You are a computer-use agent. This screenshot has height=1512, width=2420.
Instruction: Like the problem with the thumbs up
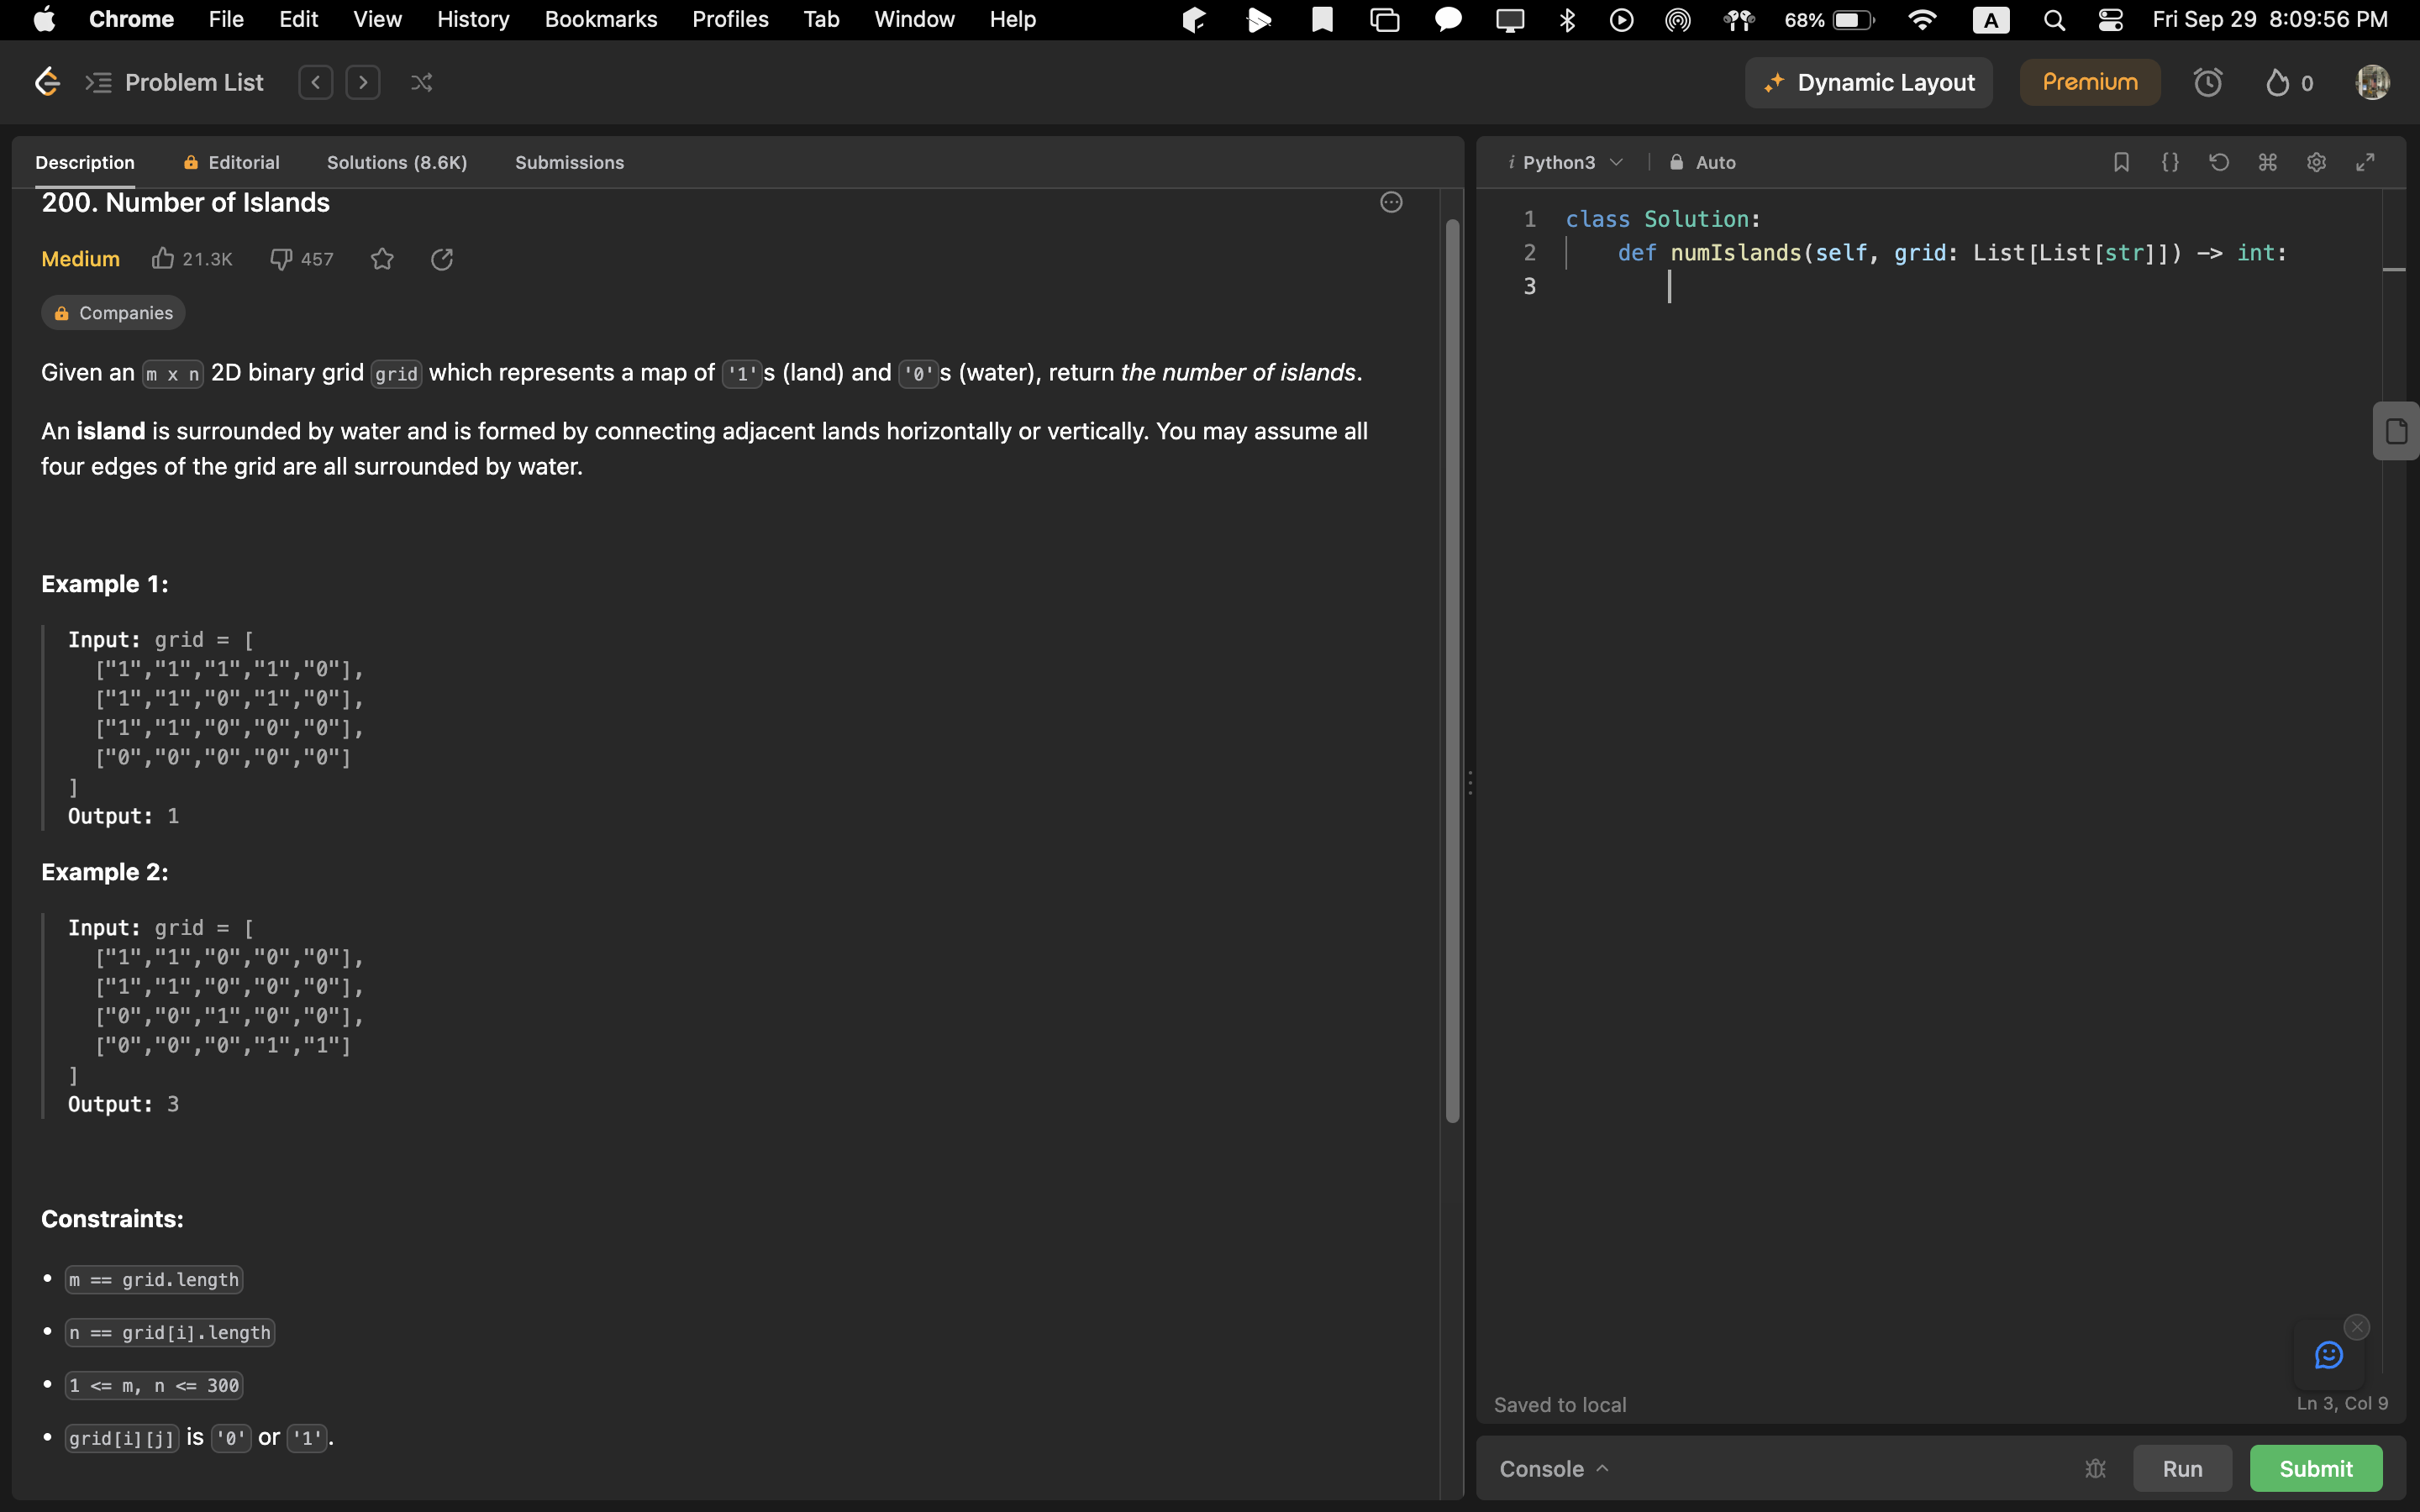pos(163,259)
